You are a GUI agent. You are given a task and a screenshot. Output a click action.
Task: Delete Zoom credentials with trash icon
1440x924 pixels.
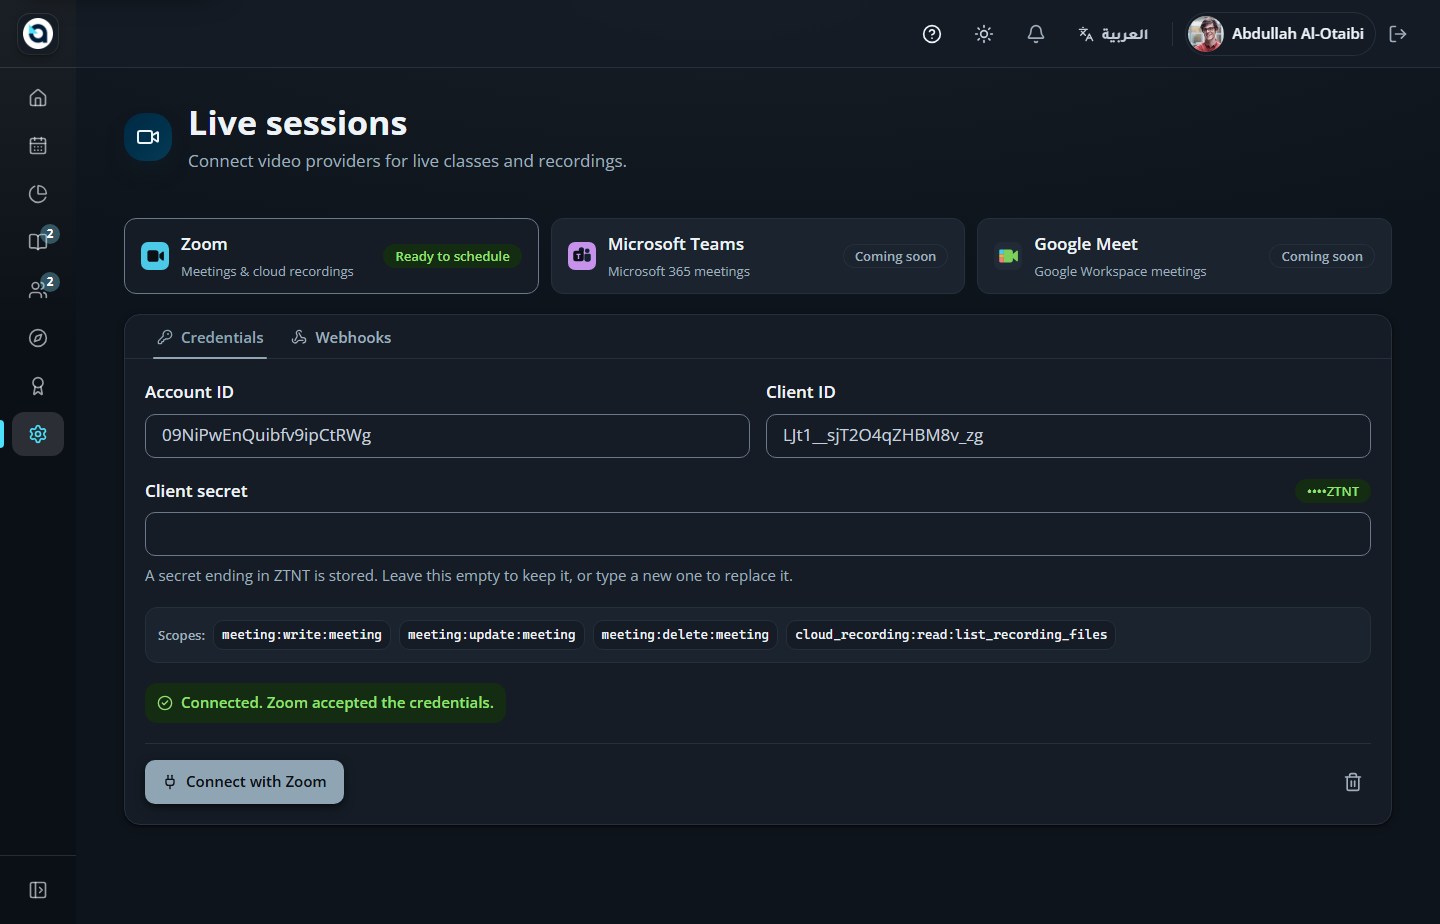click(1353, 782)
